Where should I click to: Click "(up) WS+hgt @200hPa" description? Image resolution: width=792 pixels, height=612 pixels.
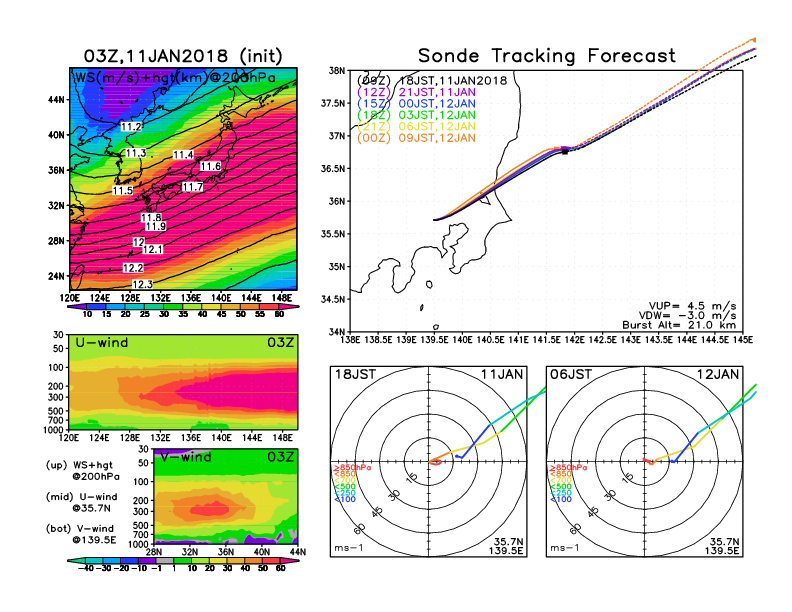click(83, 471)
